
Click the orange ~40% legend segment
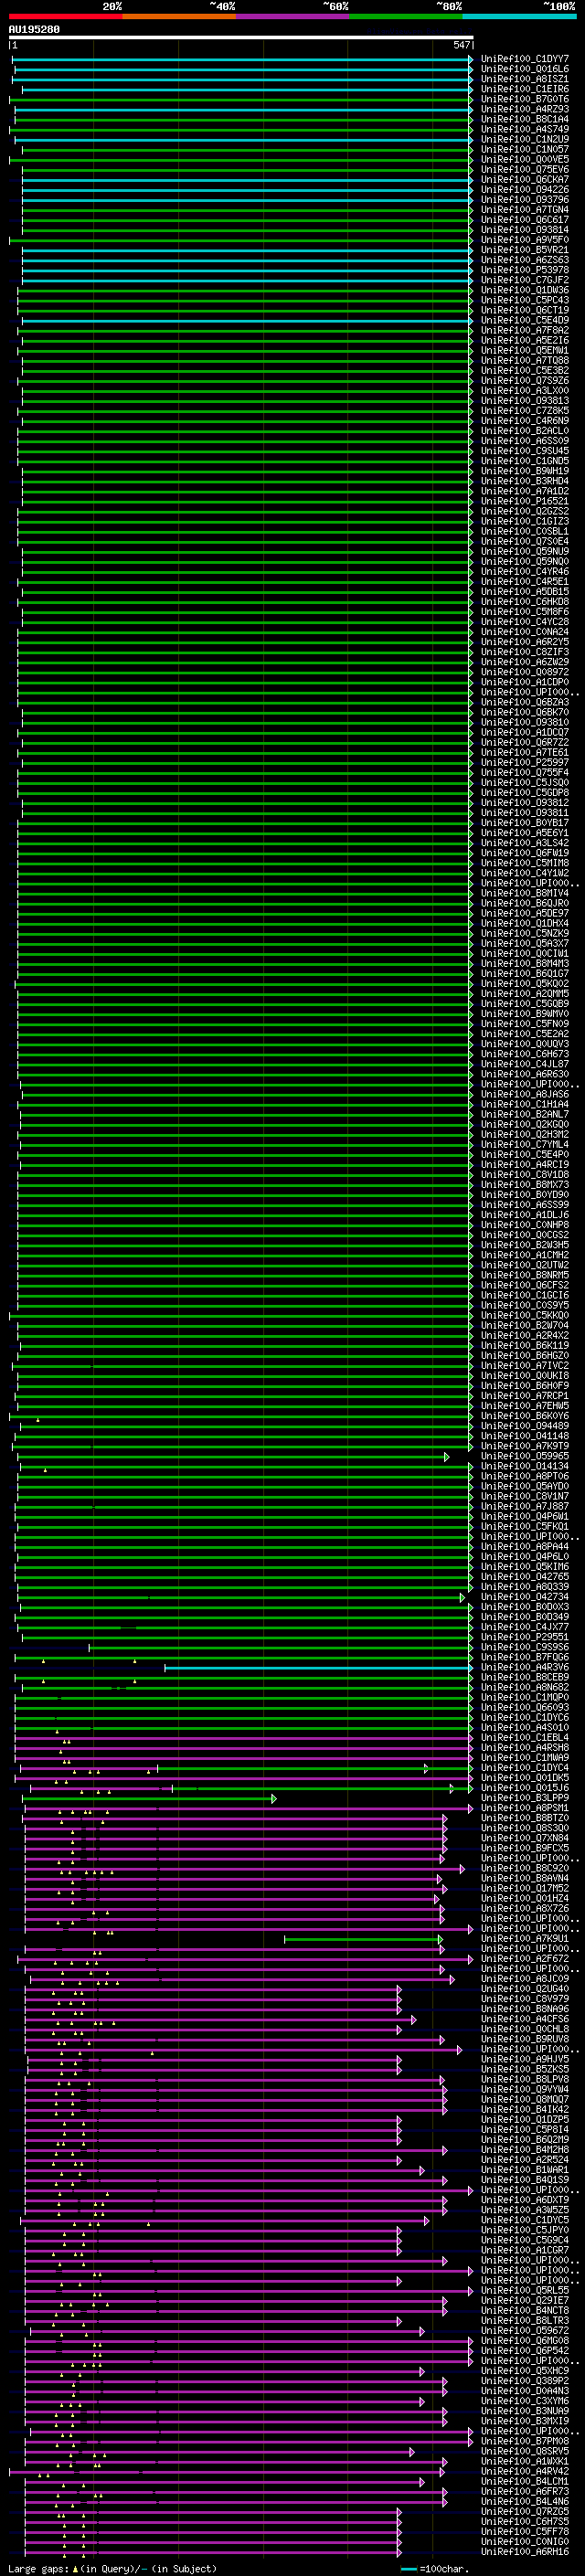pos(179,17)
